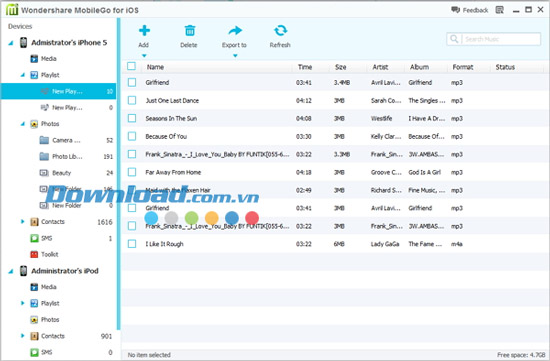Open Photos under Administrator's iPod

click(x=50, y=320)
